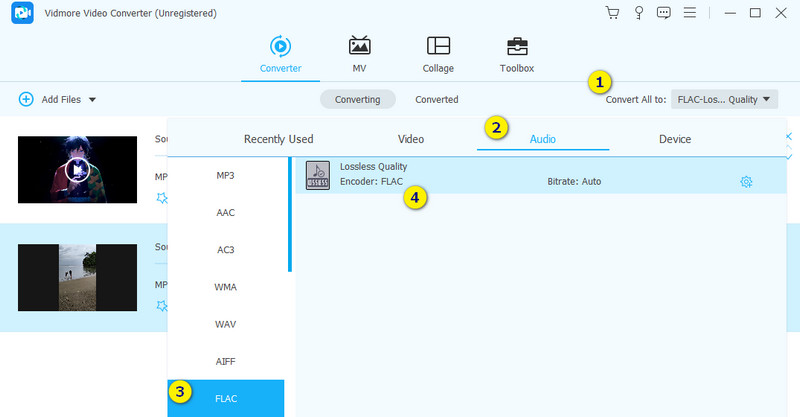The height and width of the screenshot is (417, 800).
Task: Open custom profile gear for Lossless Quality
Action: click(x=745, y=182)
